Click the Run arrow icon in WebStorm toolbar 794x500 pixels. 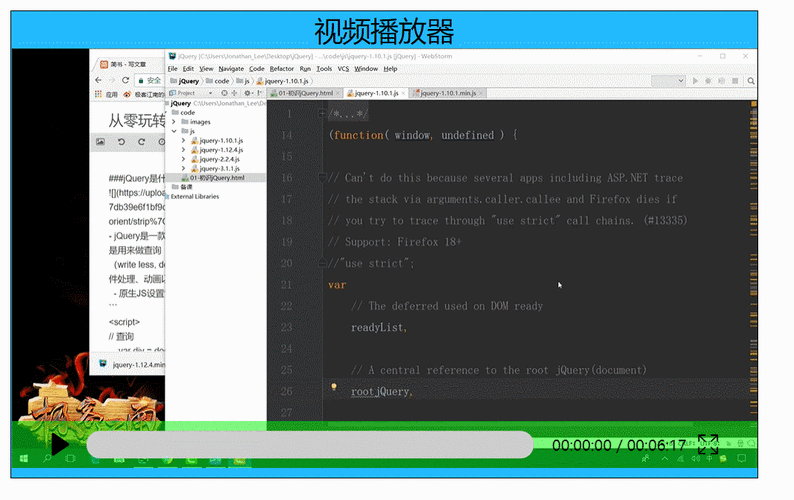click(x=695, y=81)
